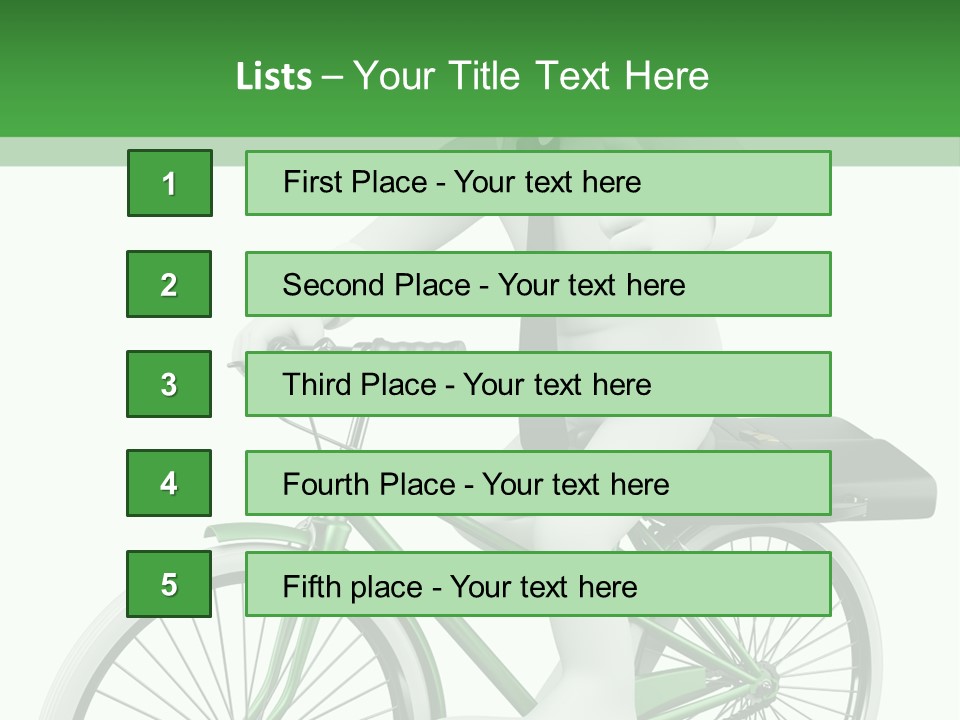Select the "Fifth place" text box
This screenshot has width=960, height=720.
point(538,585)
